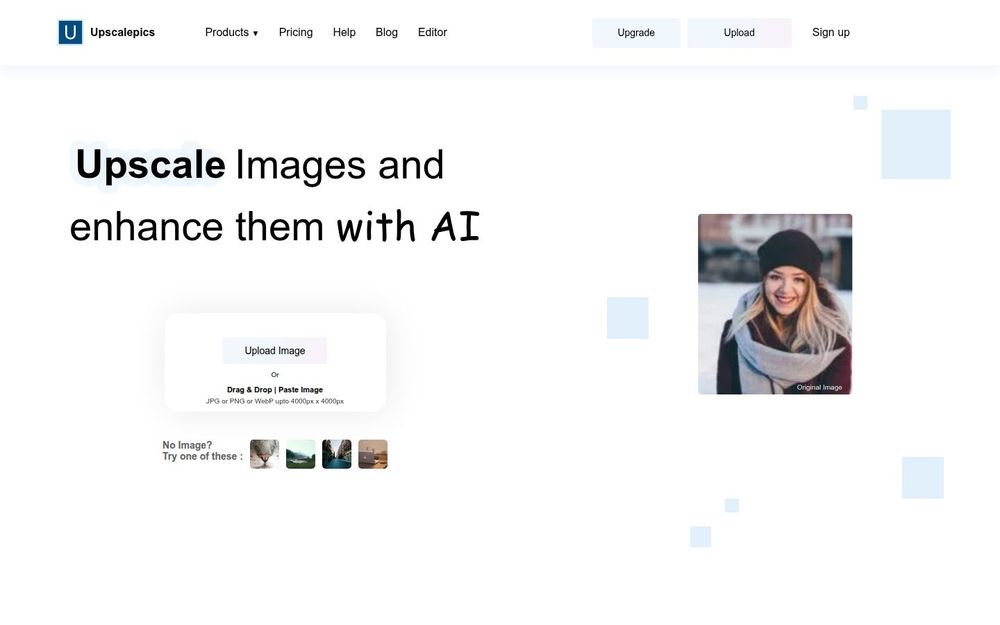Click the Sign up link
1000x625 pixels.
[830, 31]
